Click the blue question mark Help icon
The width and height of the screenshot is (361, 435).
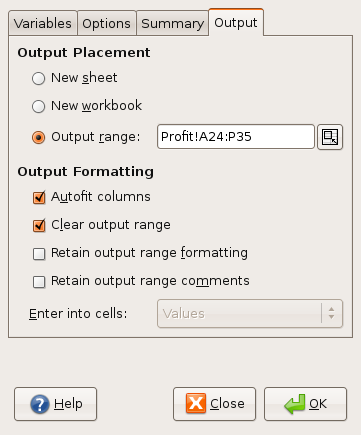40,404
